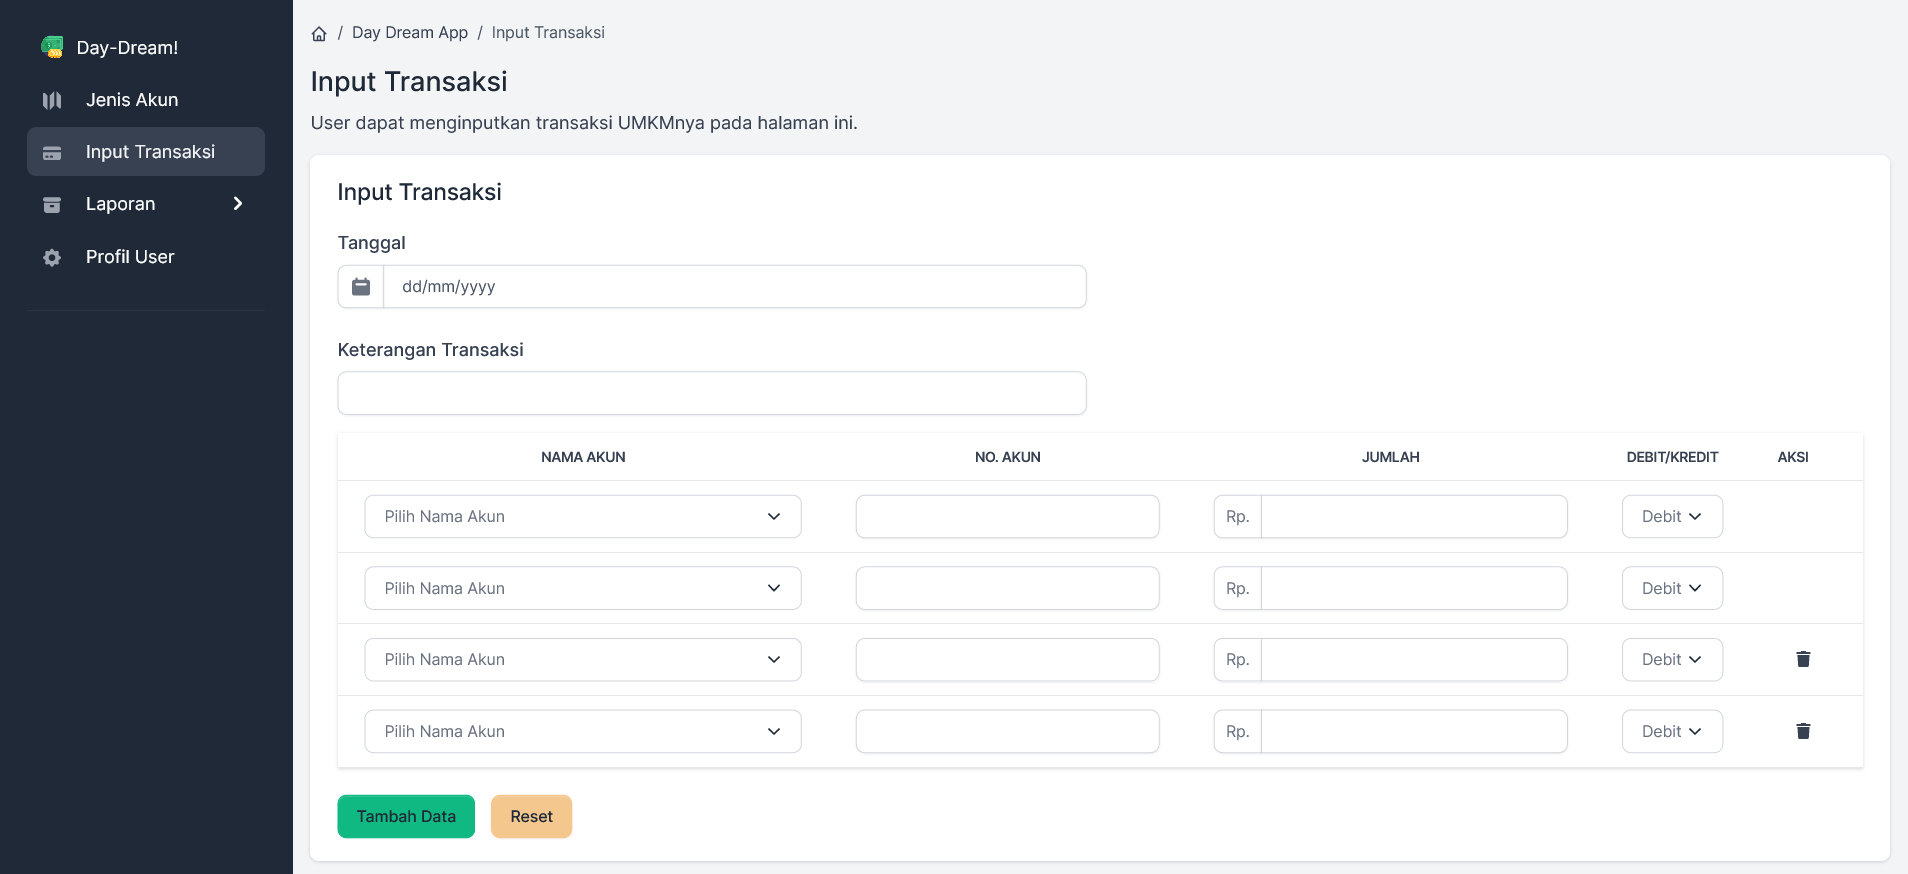Click the orange Reset button

coord(531,817)
